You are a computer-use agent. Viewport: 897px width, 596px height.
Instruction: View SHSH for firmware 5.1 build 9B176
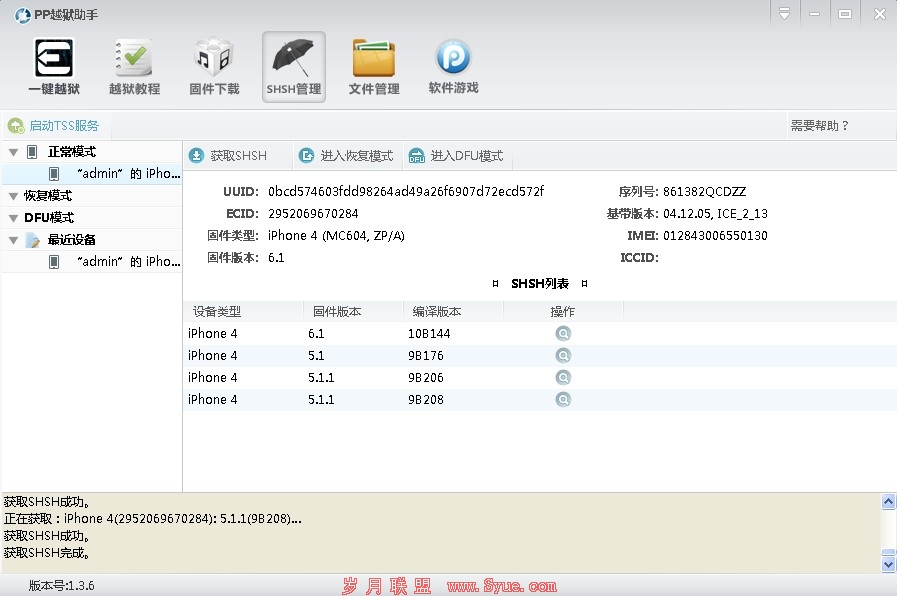pyautogui.click(x=563, y=356)
